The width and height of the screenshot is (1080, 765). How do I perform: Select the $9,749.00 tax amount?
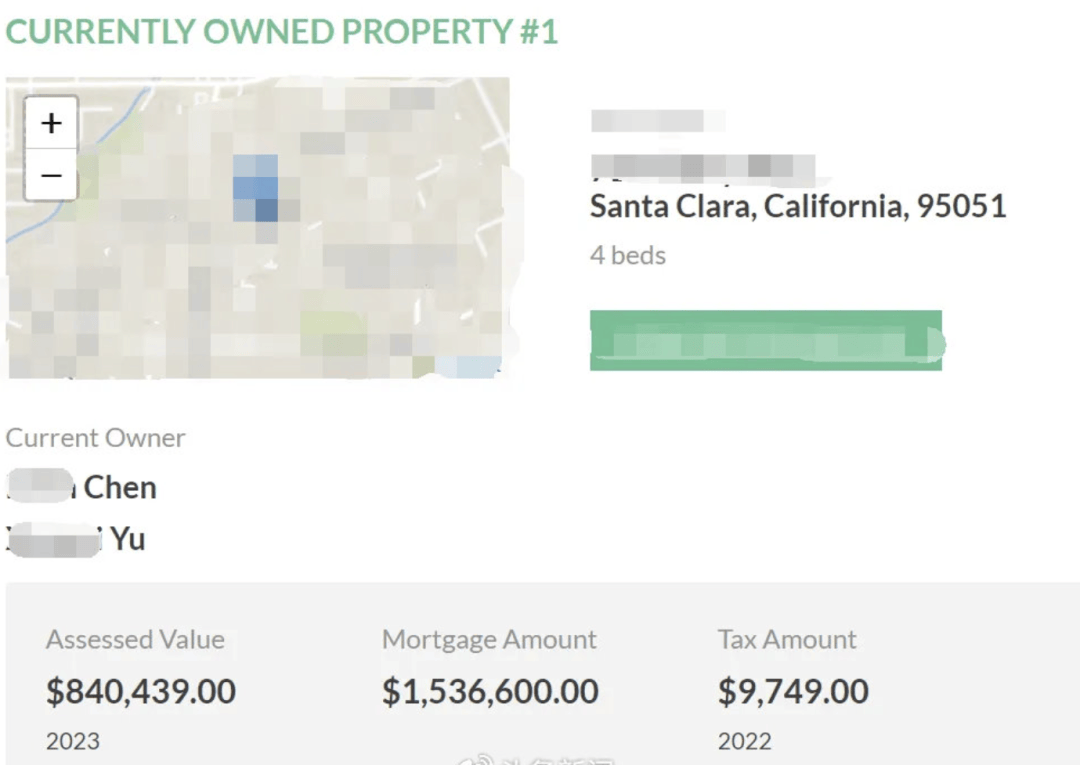coord(793,691)
